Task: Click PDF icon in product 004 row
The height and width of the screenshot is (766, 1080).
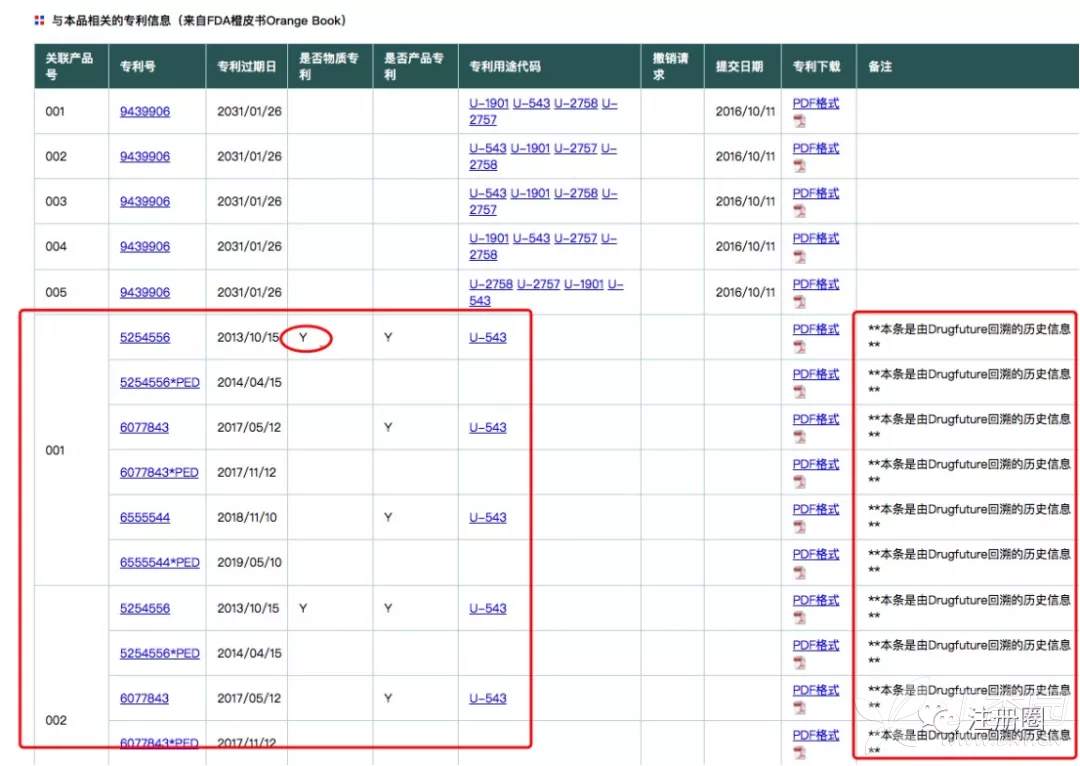Action: point(799,256)
